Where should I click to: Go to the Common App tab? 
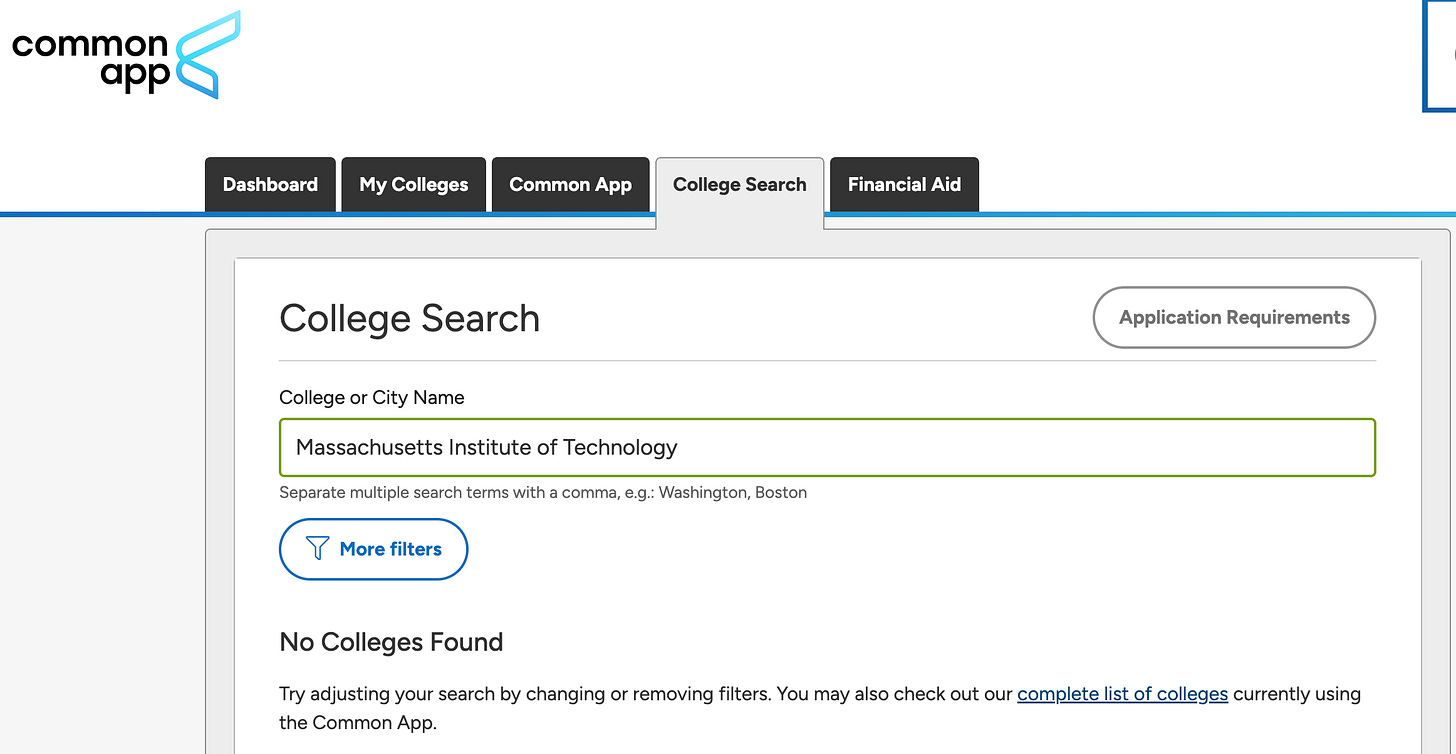[571, 185]
